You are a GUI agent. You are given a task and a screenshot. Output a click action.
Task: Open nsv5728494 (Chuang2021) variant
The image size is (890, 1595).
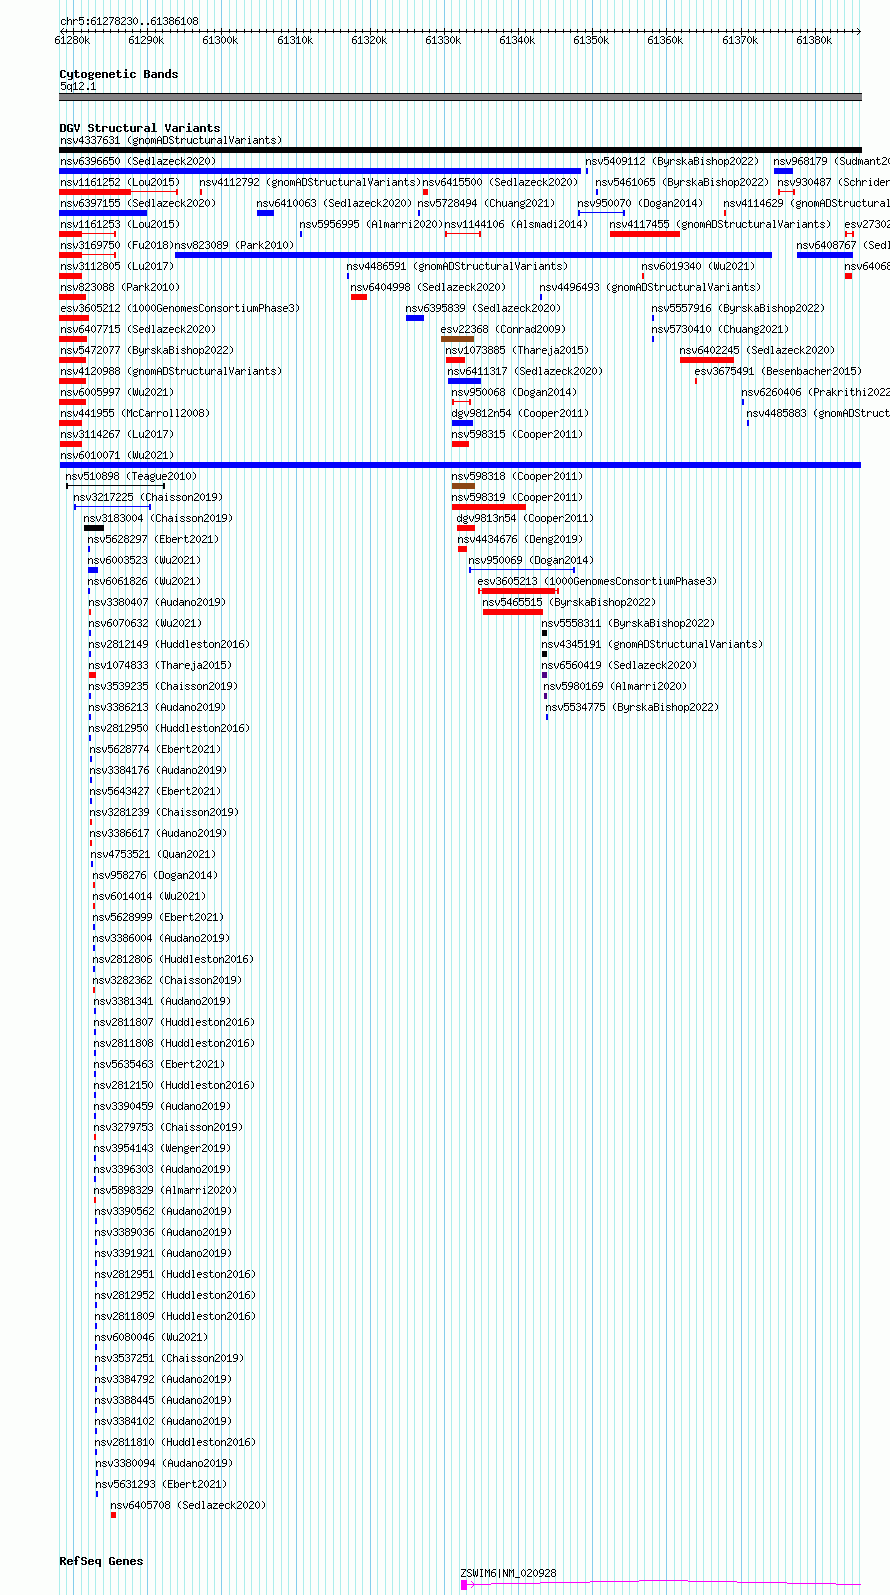(x=486, y=203)
